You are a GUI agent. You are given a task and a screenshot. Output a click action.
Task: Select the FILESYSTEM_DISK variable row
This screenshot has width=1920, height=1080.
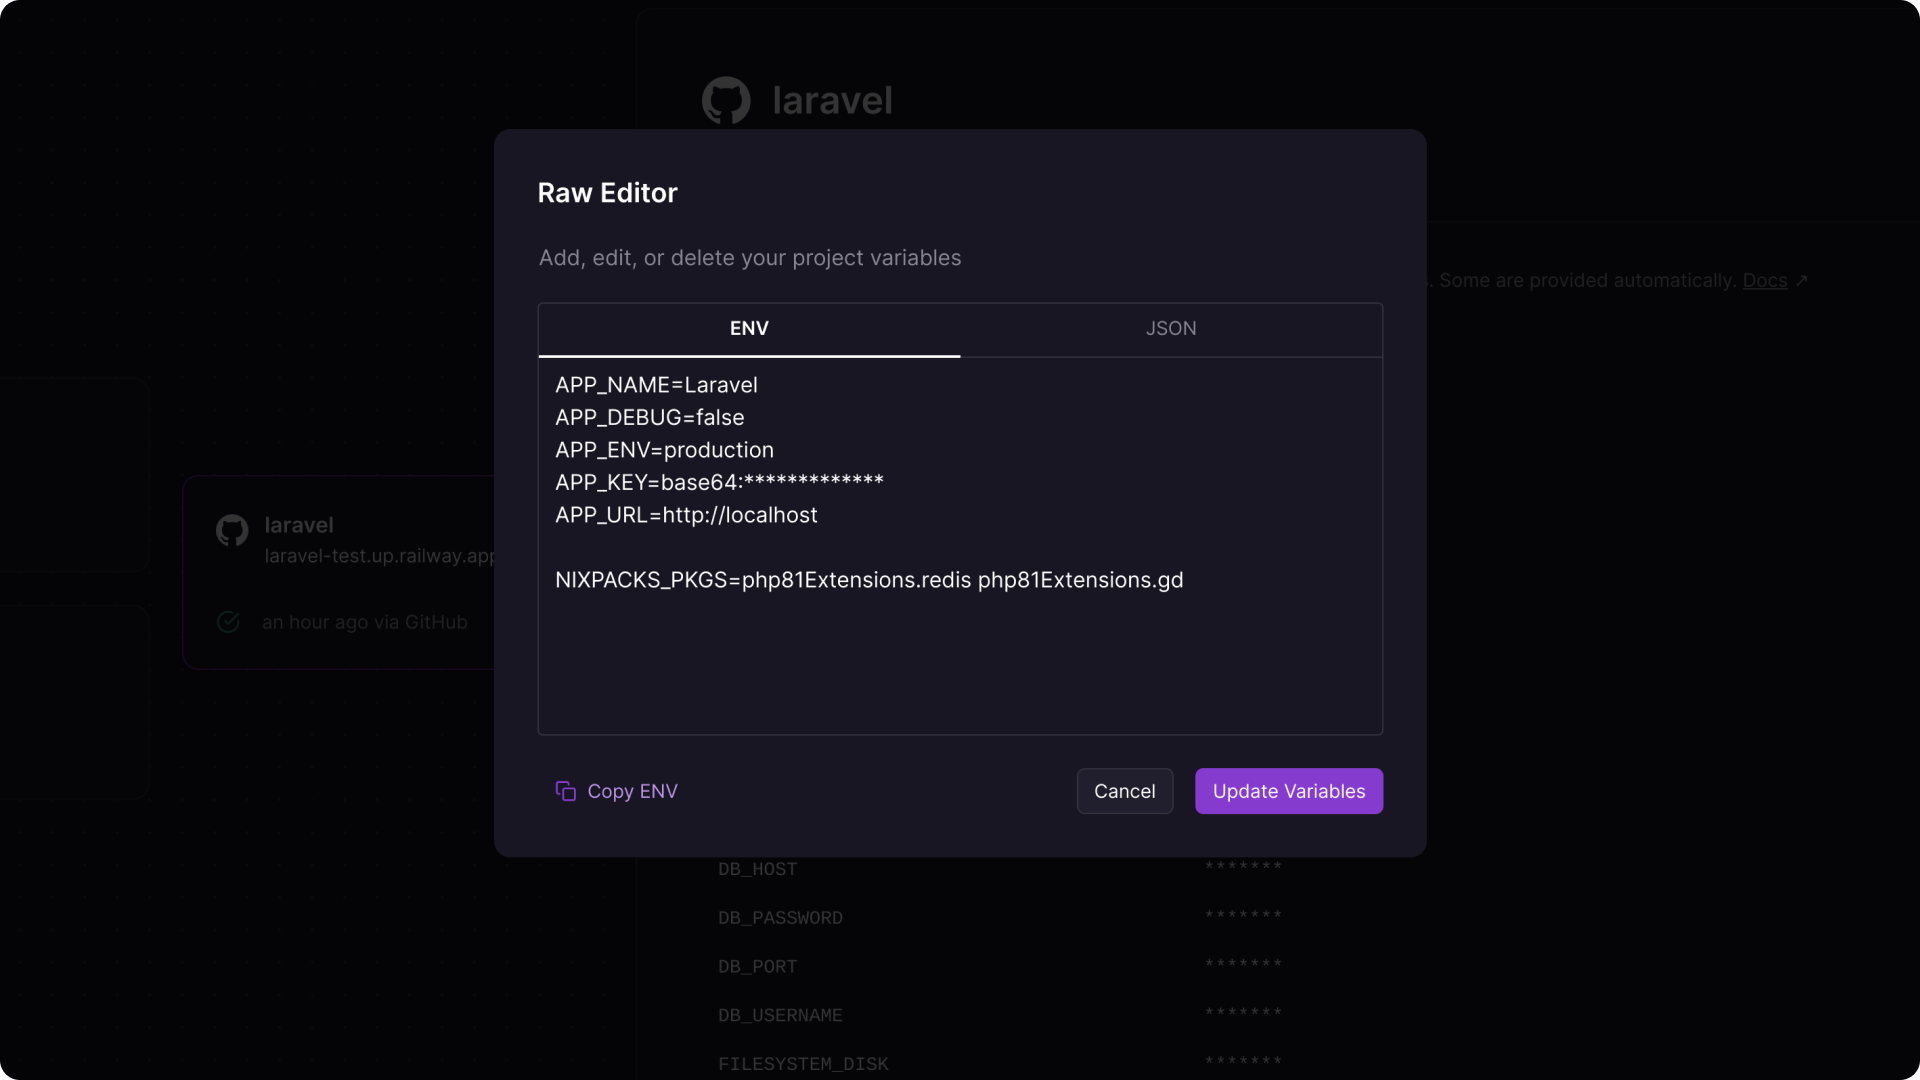(x=1000, y=1064)
